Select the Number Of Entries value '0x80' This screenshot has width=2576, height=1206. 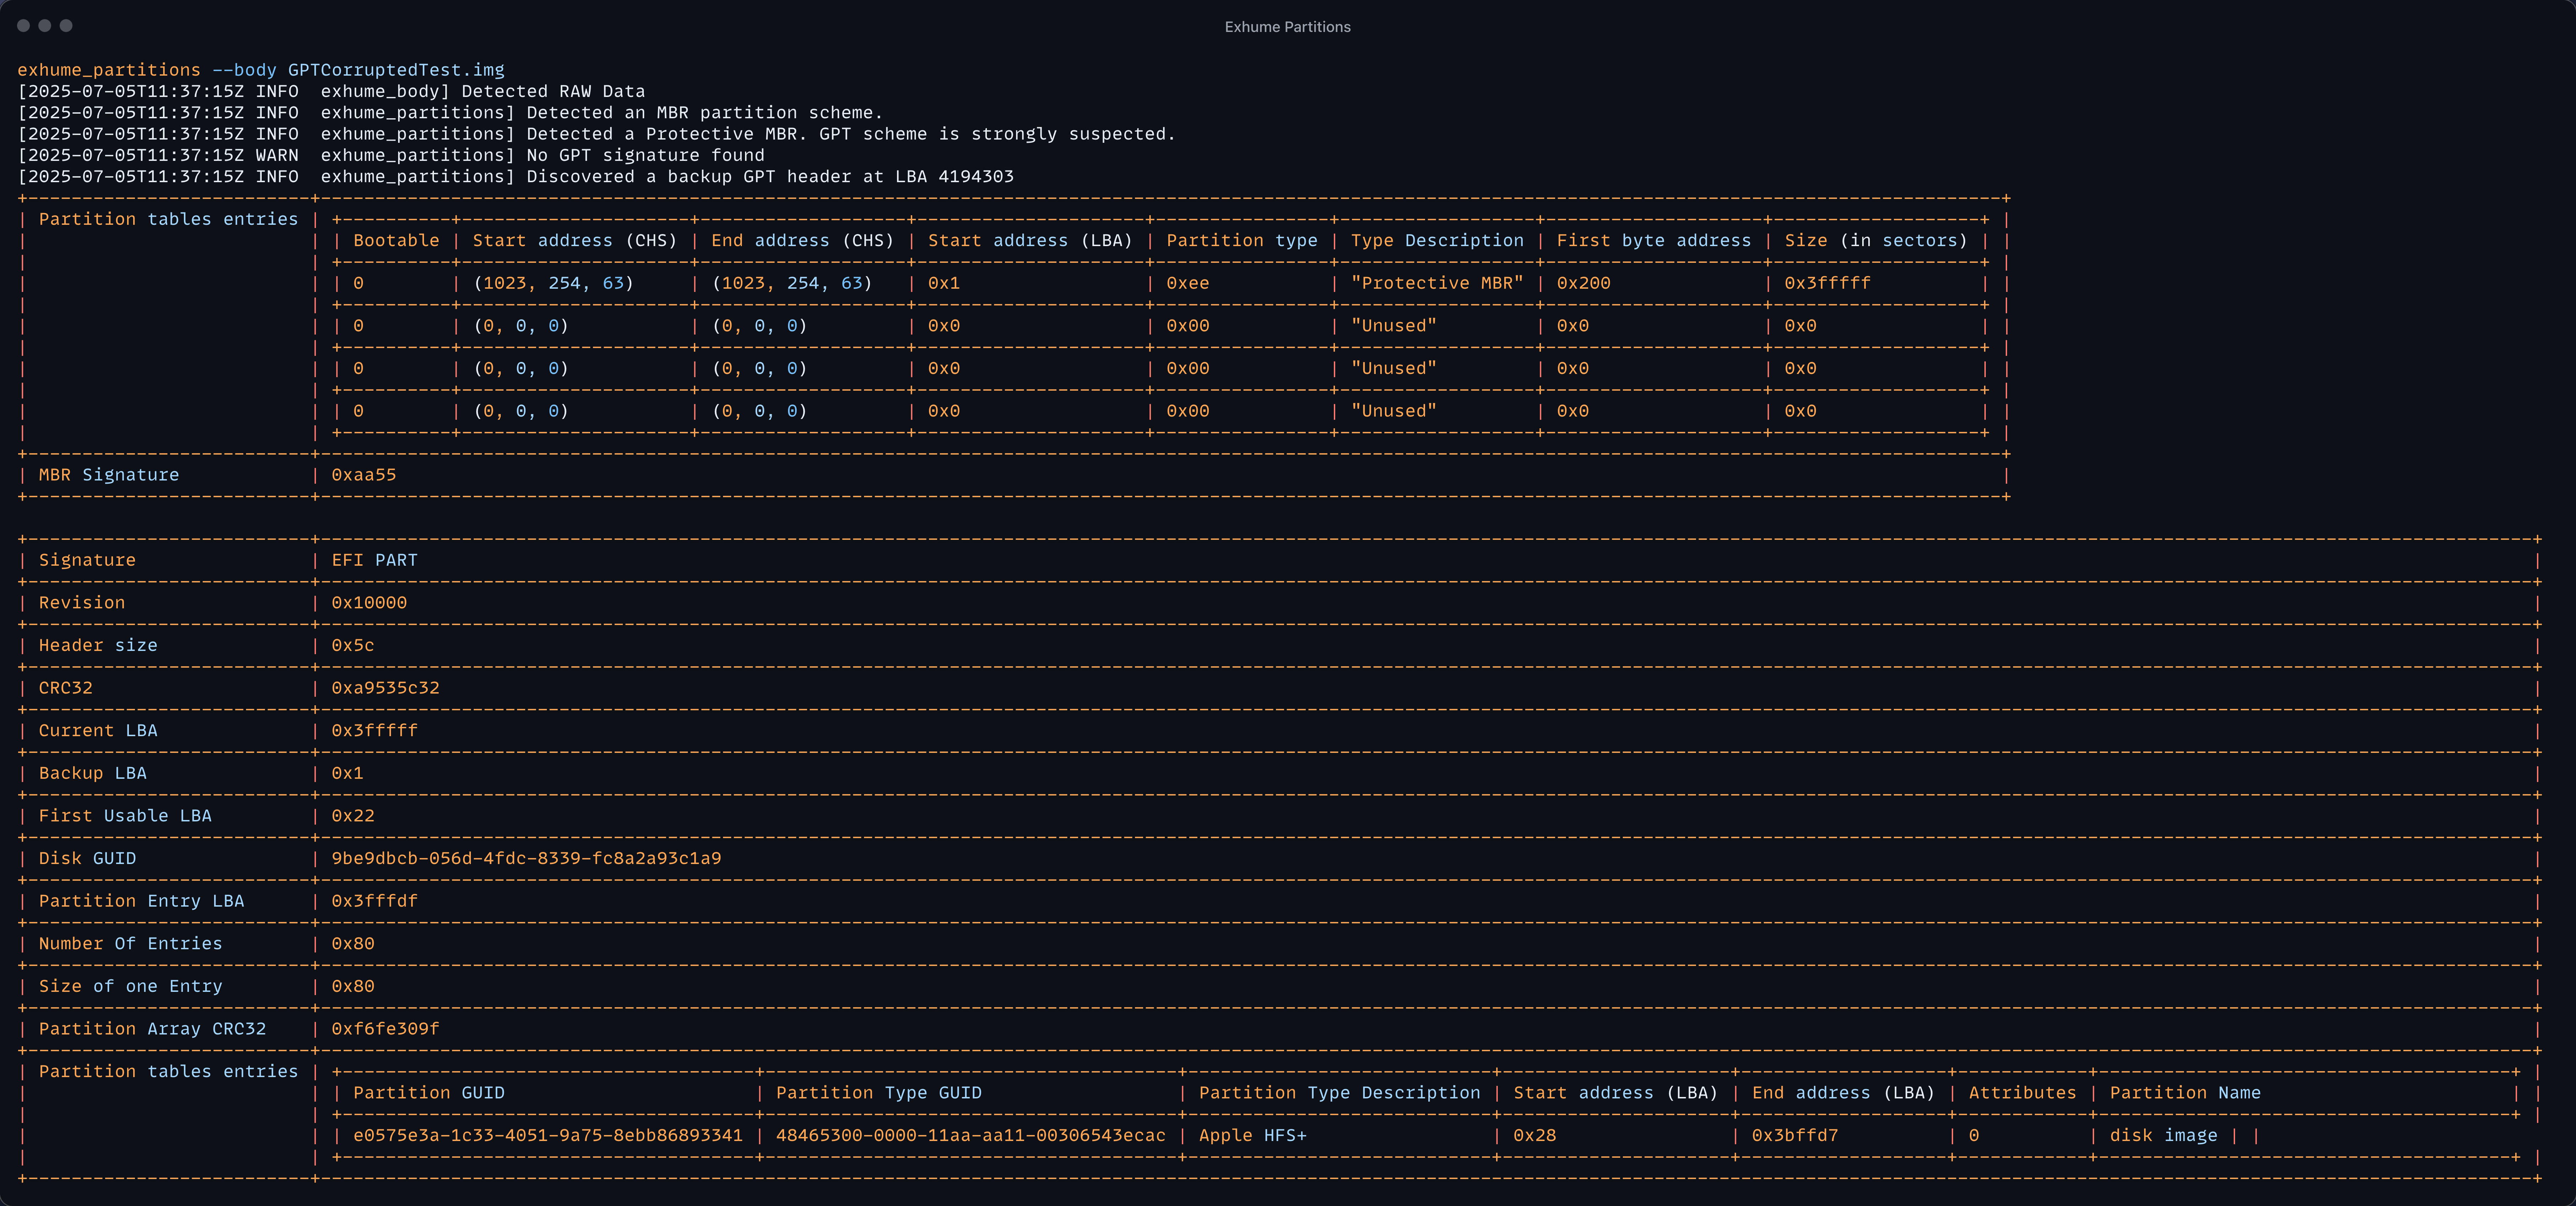point(353,944)
